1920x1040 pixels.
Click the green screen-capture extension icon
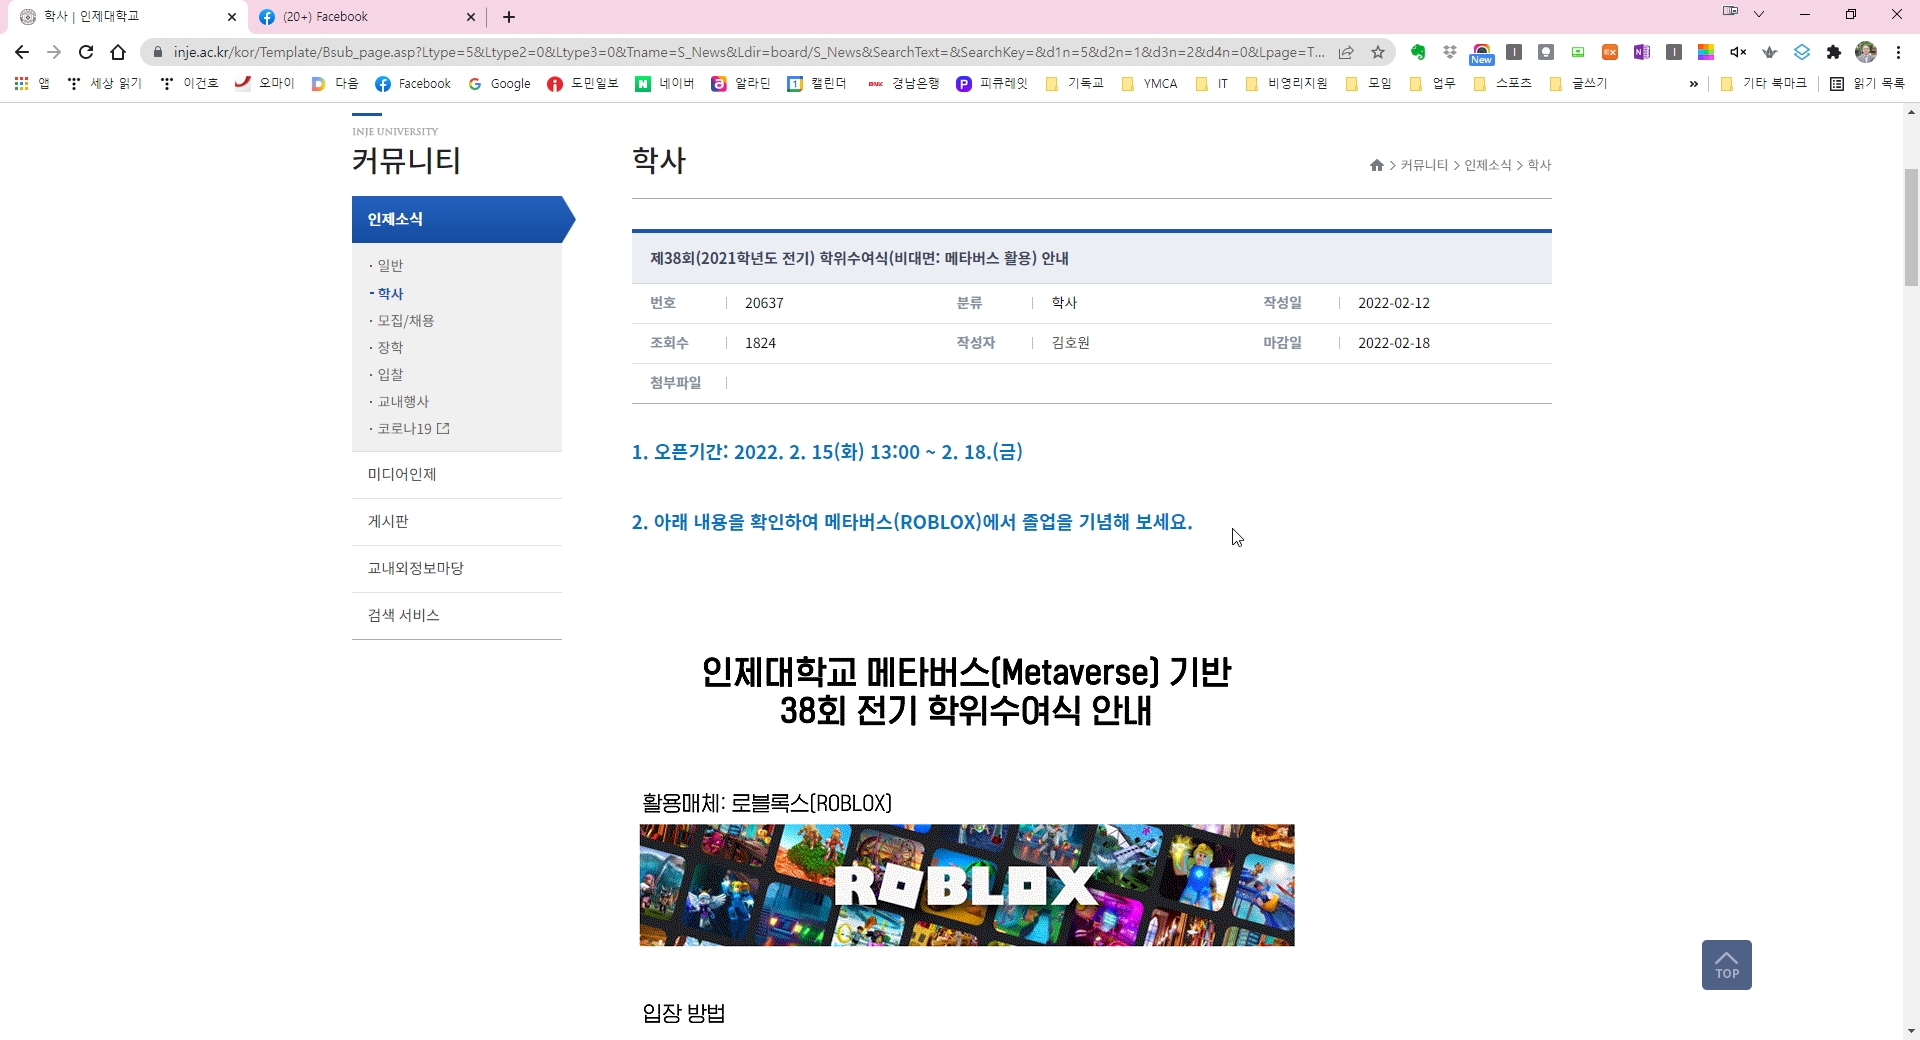[x=1577, y=52]
